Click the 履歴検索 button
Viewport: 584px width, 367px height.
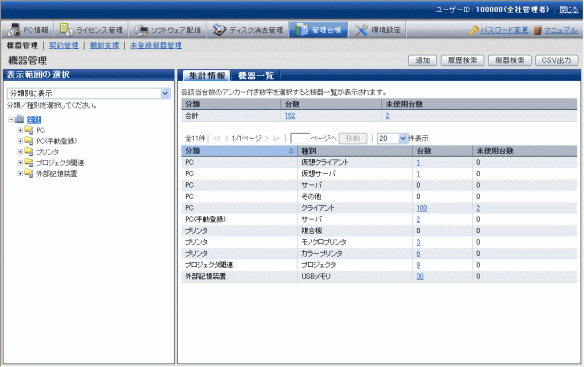[x=462, y=60]
